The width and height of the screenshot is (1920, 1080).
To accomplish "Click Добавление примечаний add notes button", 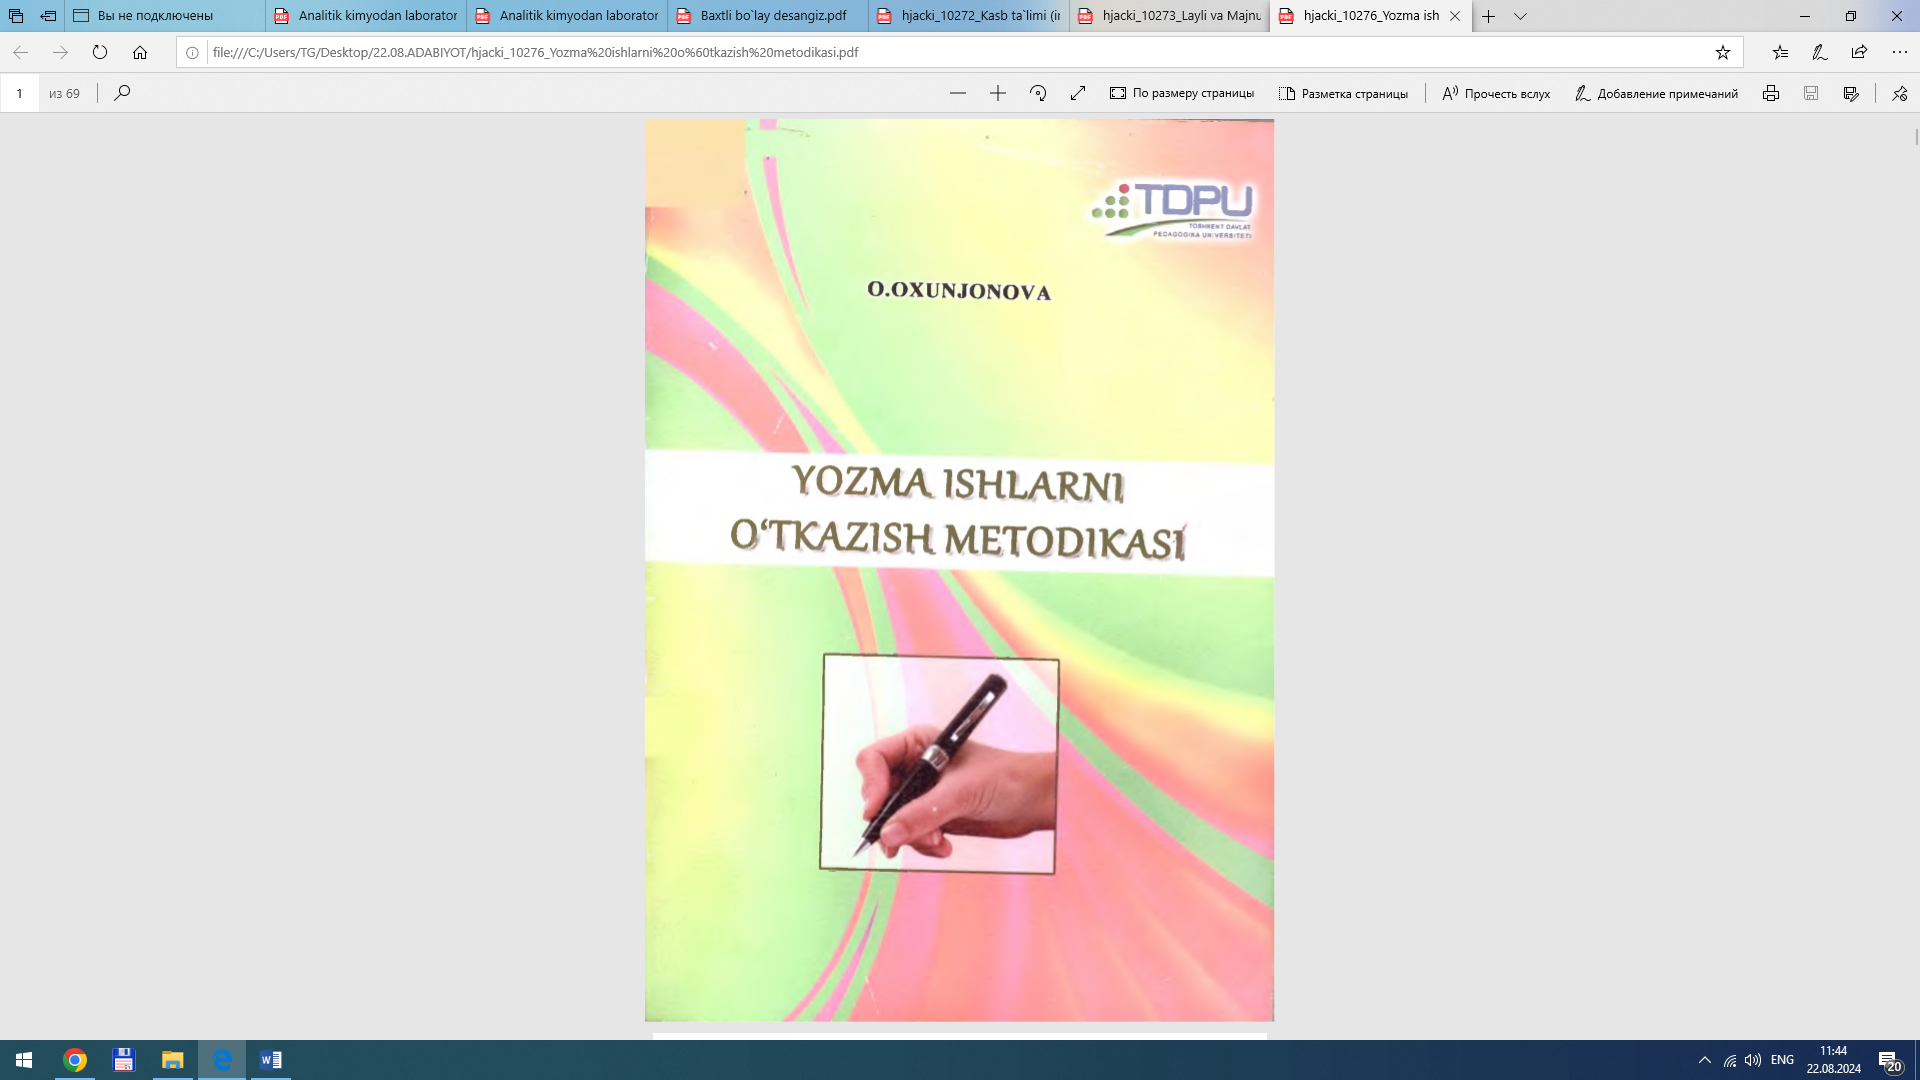I will pyautogui.click(x=1656, y=93).
